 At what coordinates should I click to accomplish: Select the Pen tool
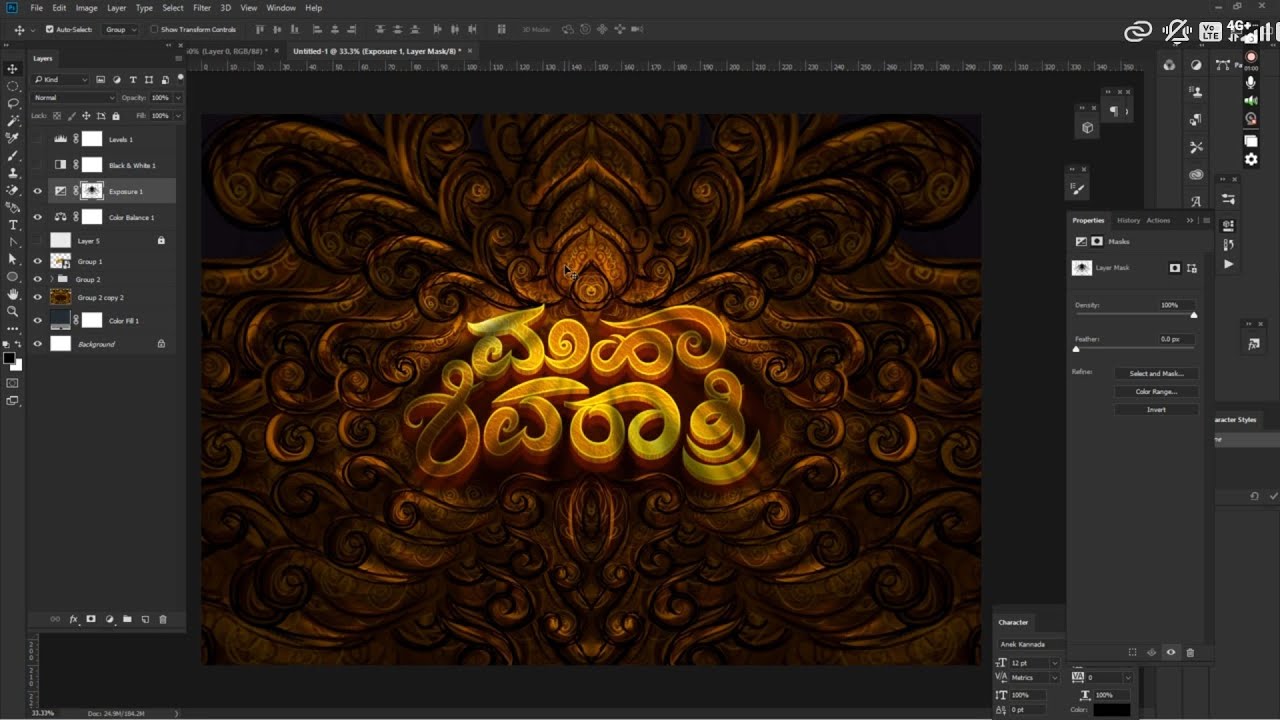click(x=13, y=242)
